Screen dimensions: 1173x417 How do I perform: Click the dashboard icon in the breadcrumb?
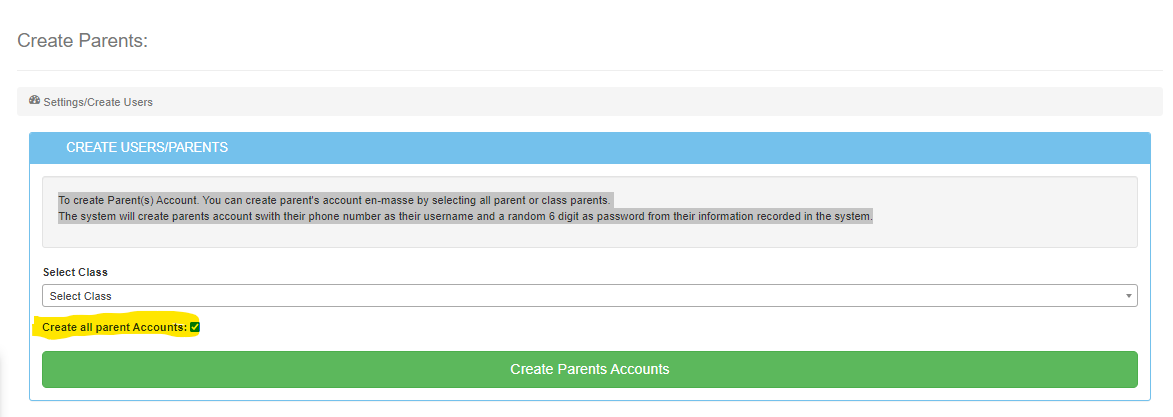35,101
